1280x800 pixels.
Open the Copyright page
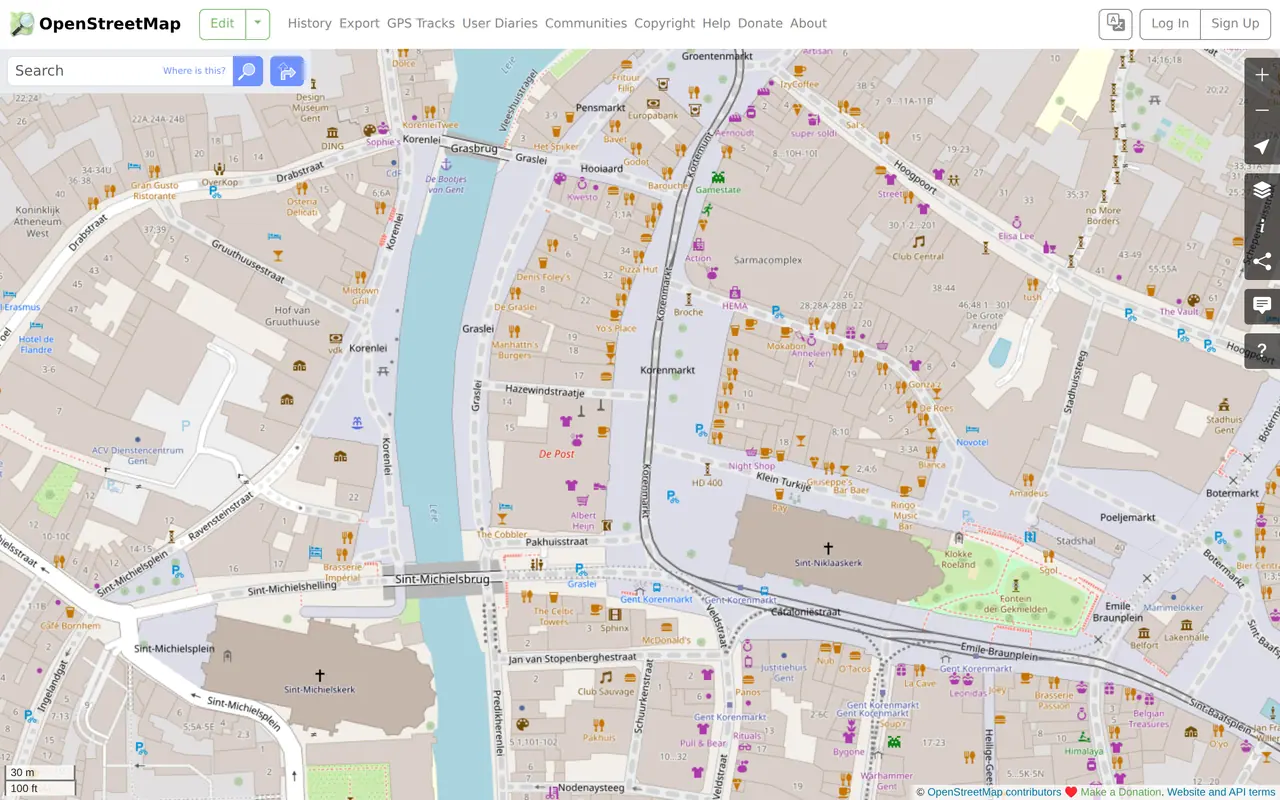tap(664, 24)
